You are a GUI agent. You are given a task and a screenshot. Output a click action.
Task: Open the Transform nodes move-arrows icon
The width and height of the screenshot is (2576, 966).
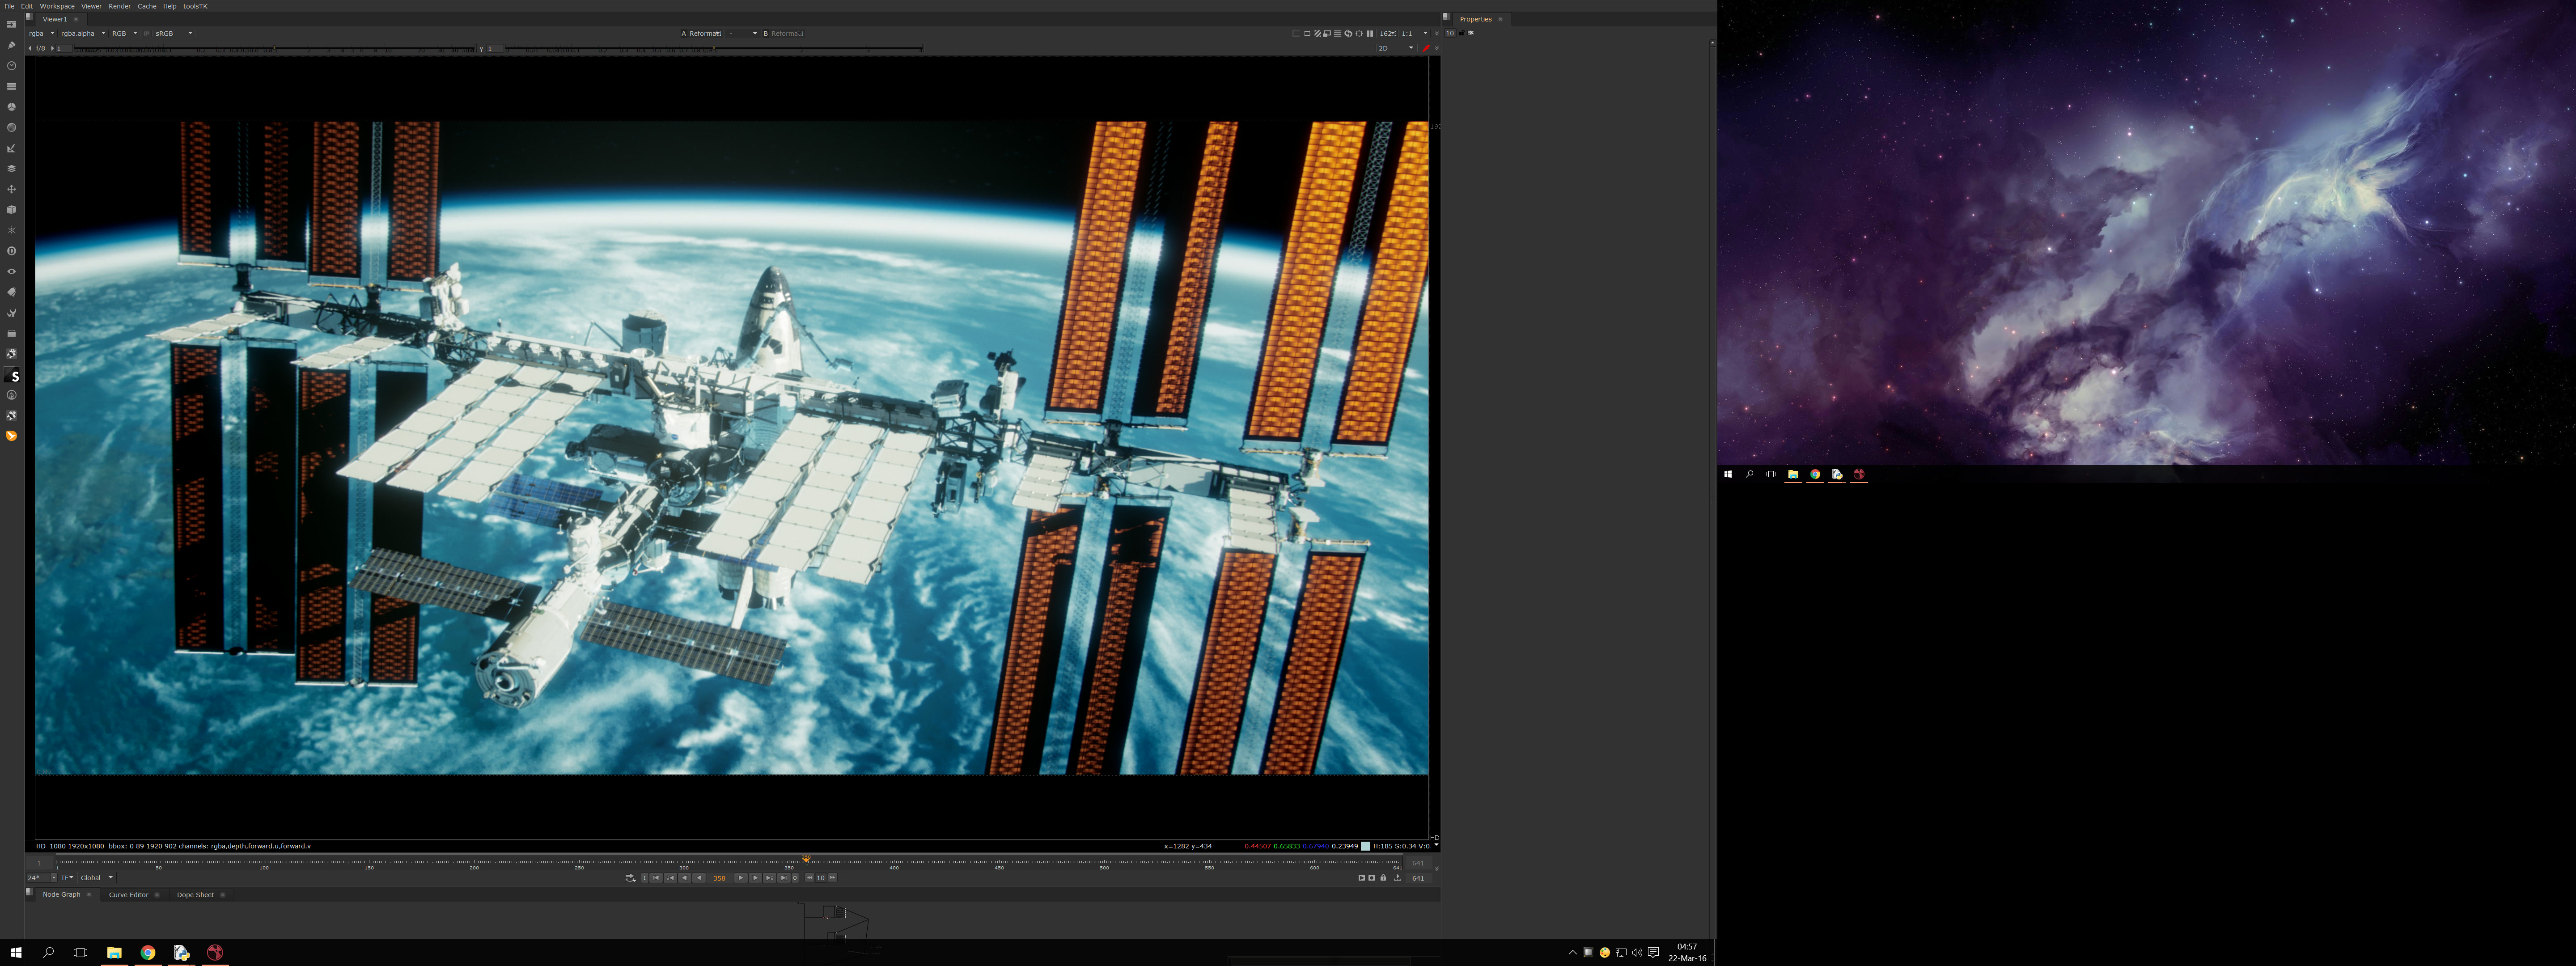12,189
